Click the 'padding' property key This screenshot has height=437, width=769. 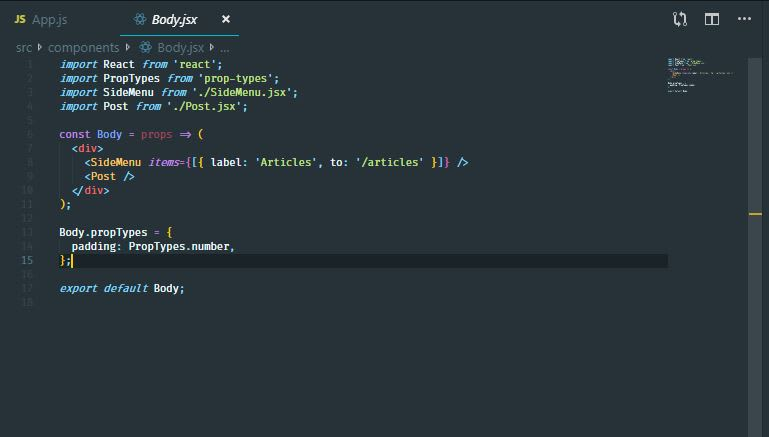94,246
